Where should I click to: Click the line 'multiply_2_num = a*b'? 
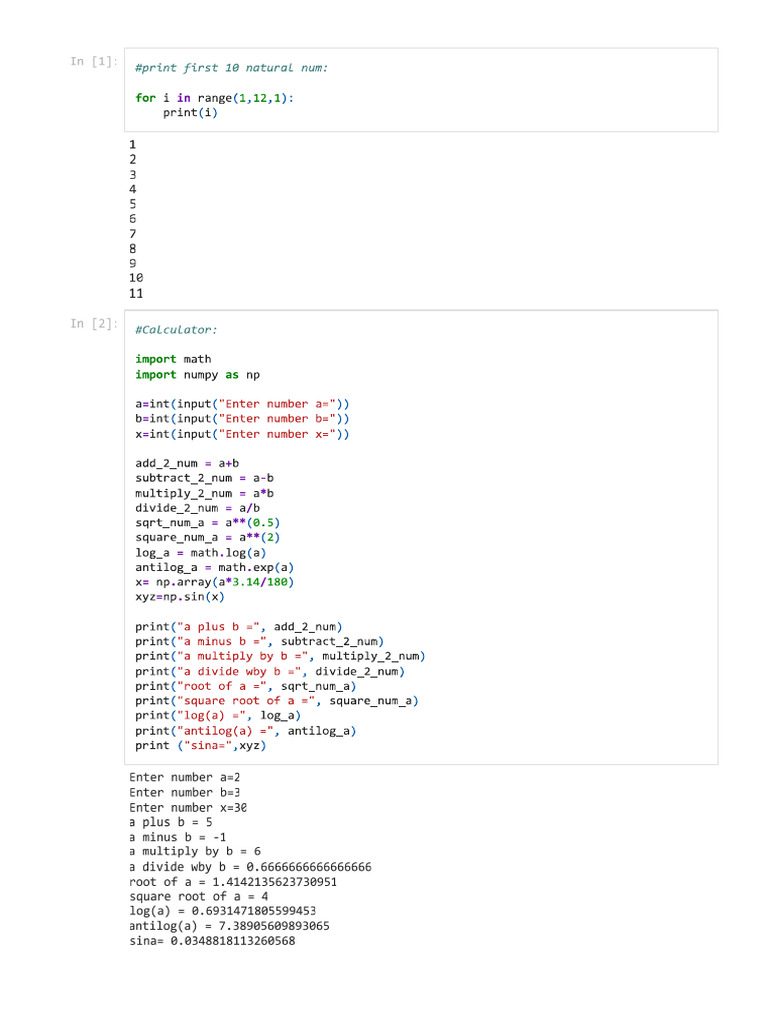coord(204,493)
